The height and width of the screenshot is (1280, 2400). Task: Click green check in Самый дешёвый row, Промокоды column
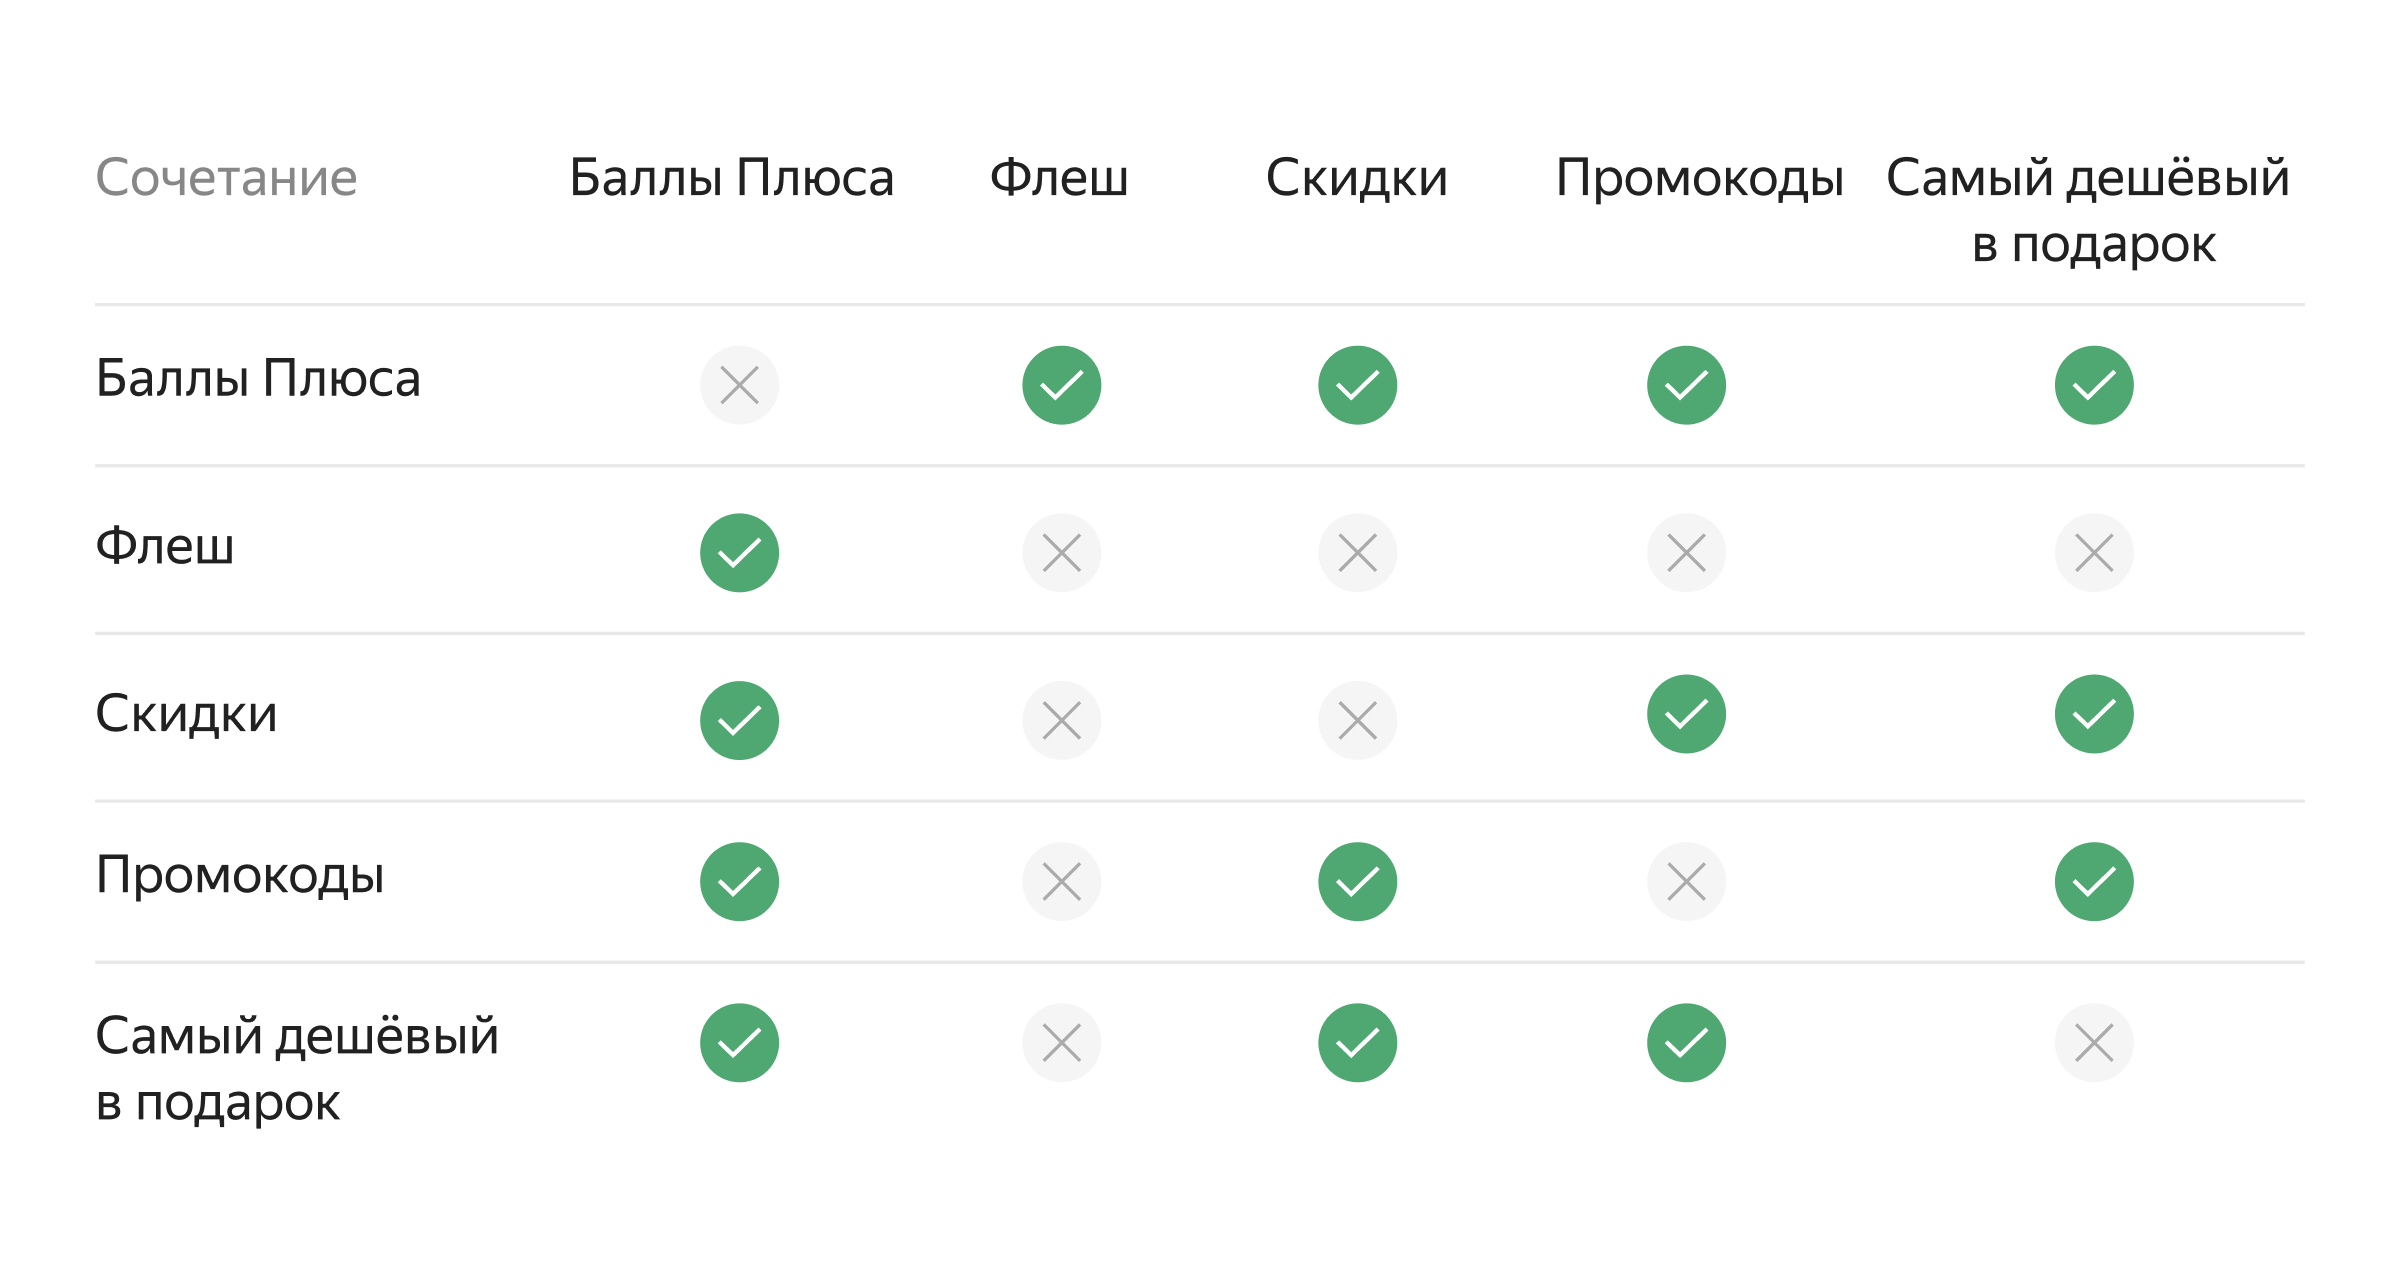tap(1686, 1043)
